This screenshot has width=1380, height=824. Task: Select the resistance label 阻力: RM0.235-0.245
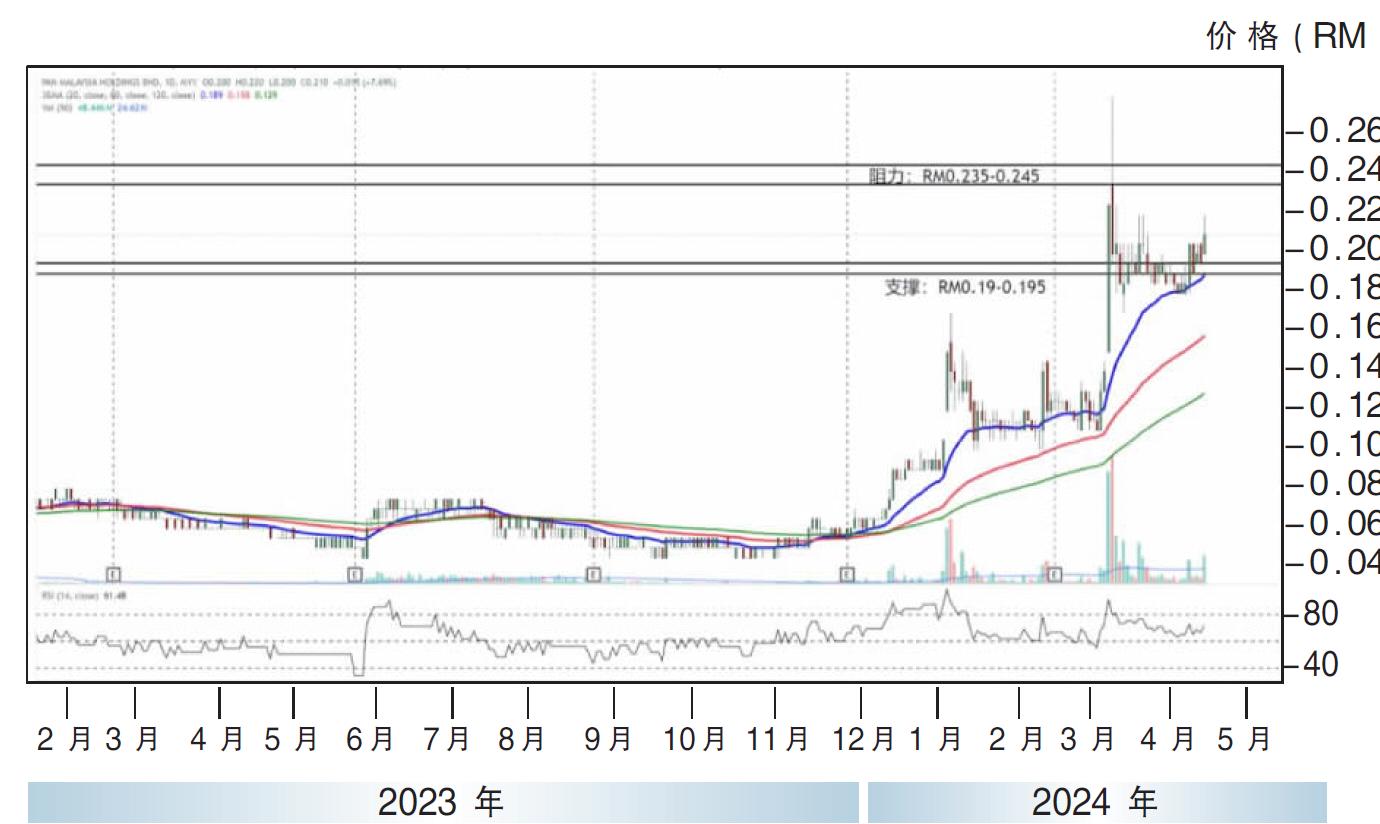(x=954, y=176)
